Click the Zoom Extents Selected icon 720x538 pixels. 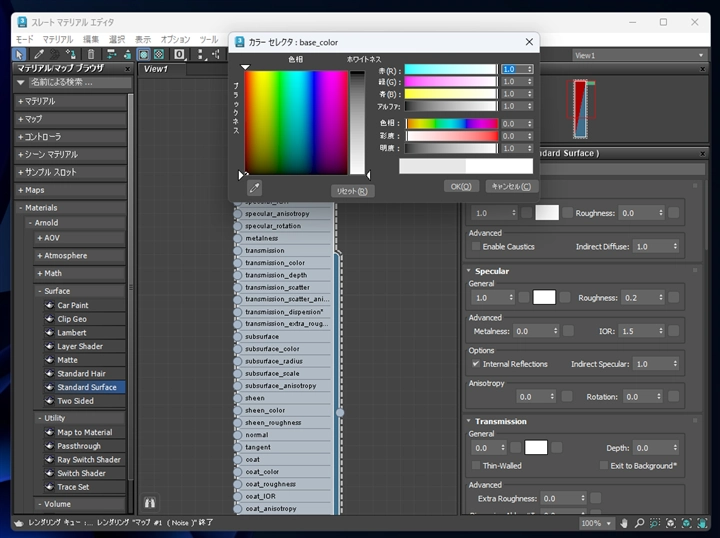686,523
